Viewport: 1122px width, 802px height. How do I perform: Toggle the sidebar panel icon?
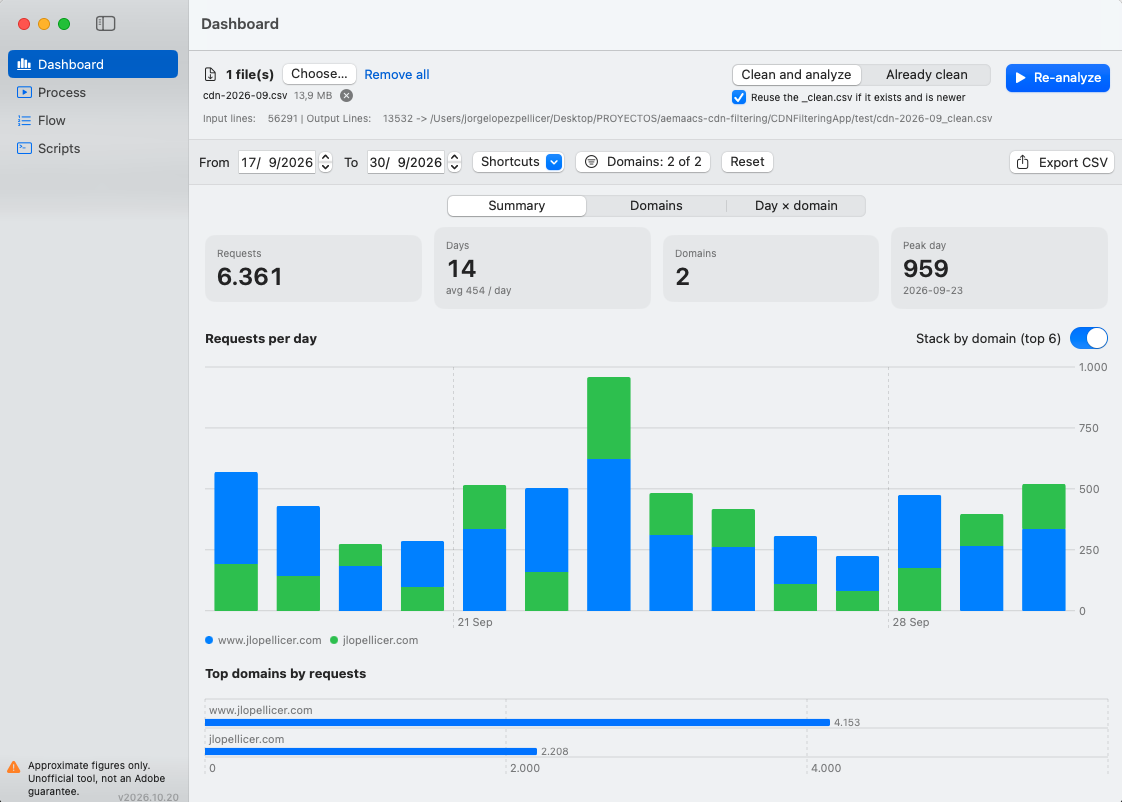(105, 24)
